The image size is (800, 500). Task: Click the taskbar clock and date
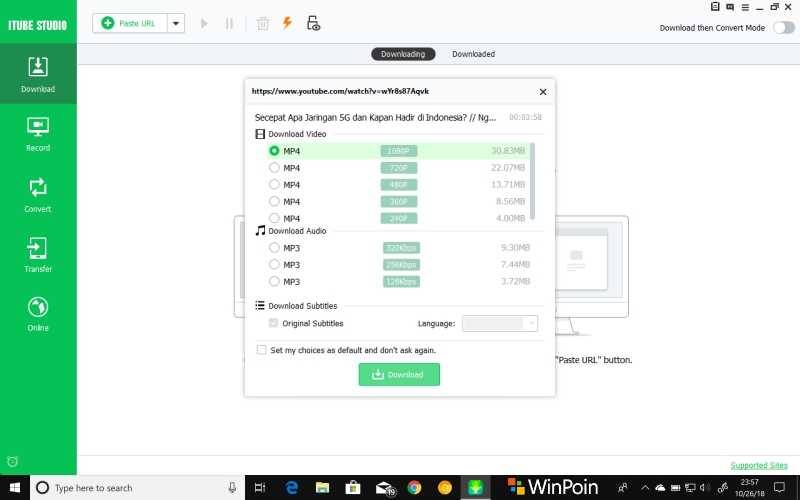tap(749, 488)
